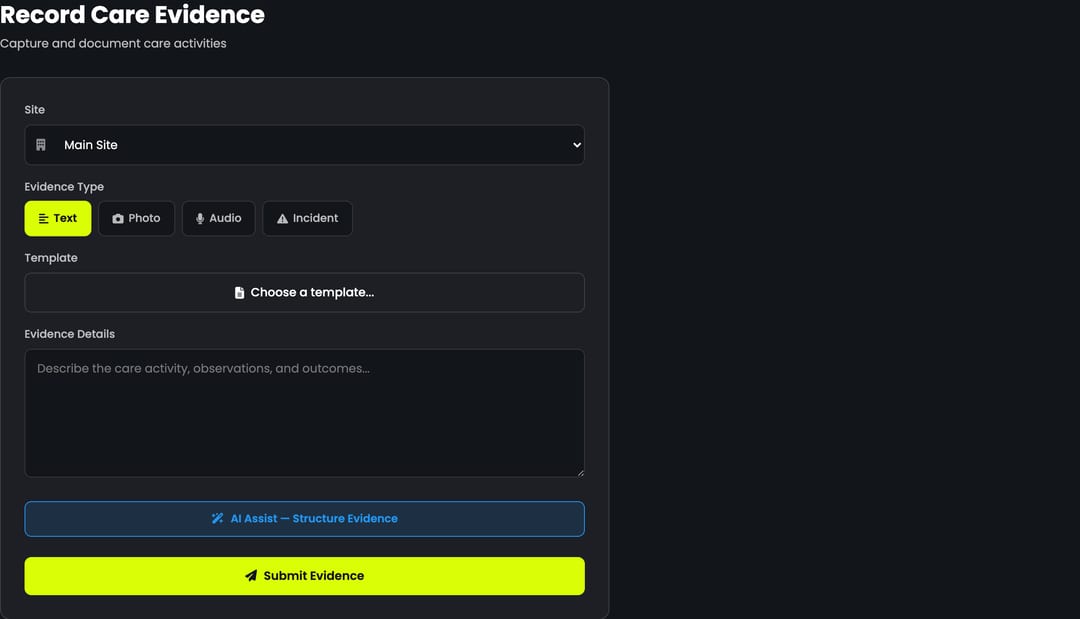Click the chevron arrow of Site selector

pos(577,145)
